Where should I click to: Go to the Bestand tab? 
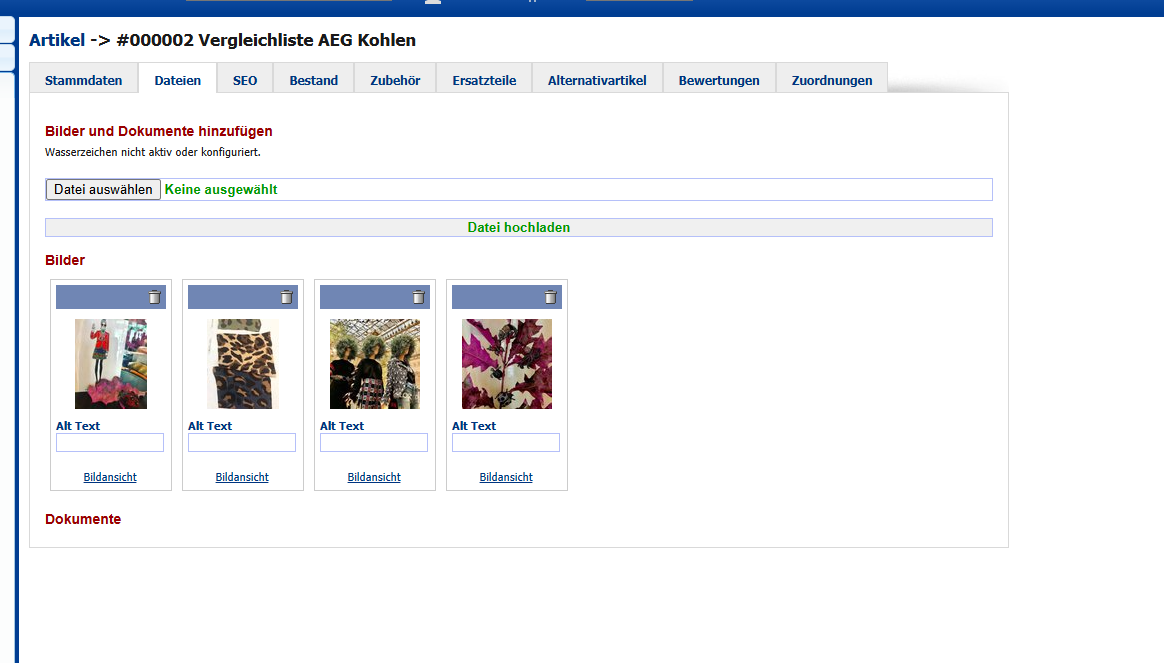coord(314,80)
